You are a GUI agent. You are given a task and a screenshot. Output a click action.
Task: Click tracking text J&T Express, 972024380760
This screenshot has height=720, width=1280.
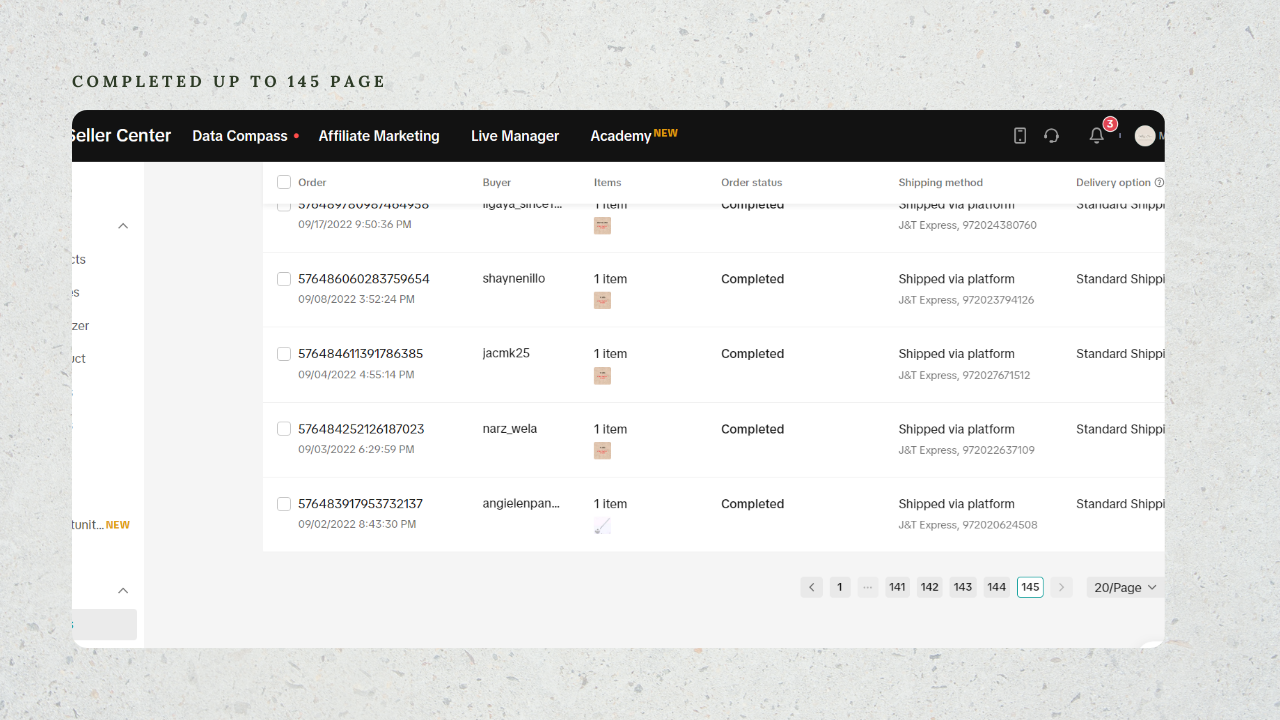tap(967, 225)
